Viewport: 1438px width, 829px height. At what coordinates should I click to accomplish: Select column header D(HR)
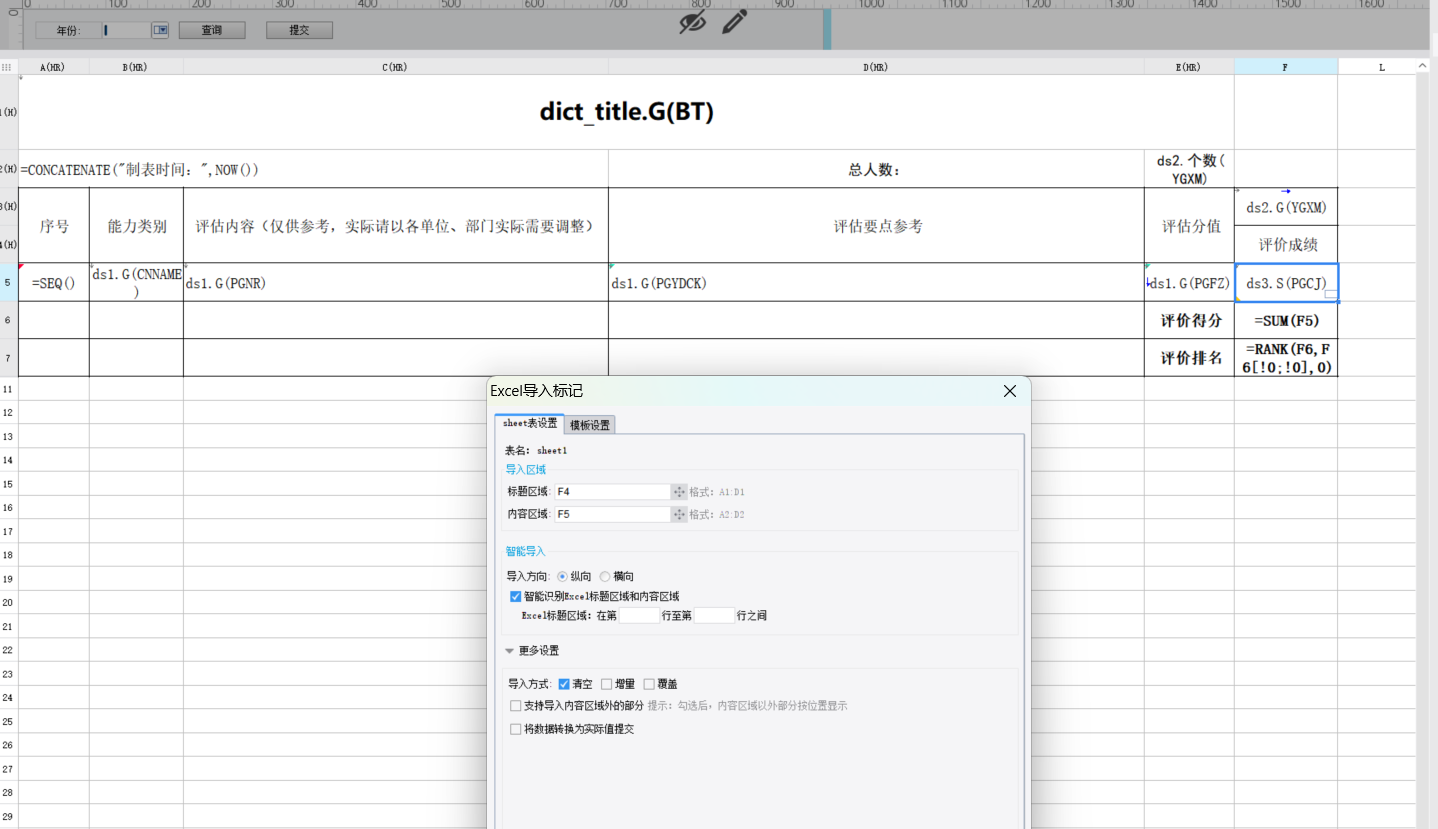point(876,67)
